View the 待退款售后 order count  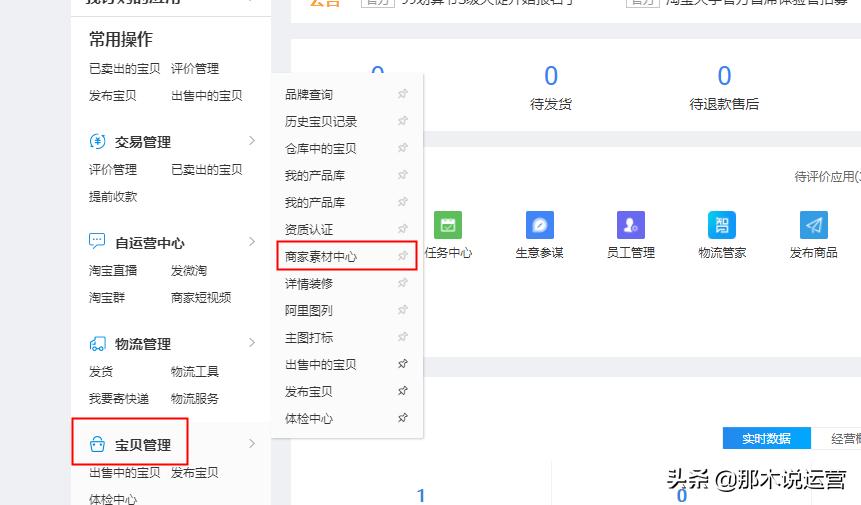(x=724, y=76)
